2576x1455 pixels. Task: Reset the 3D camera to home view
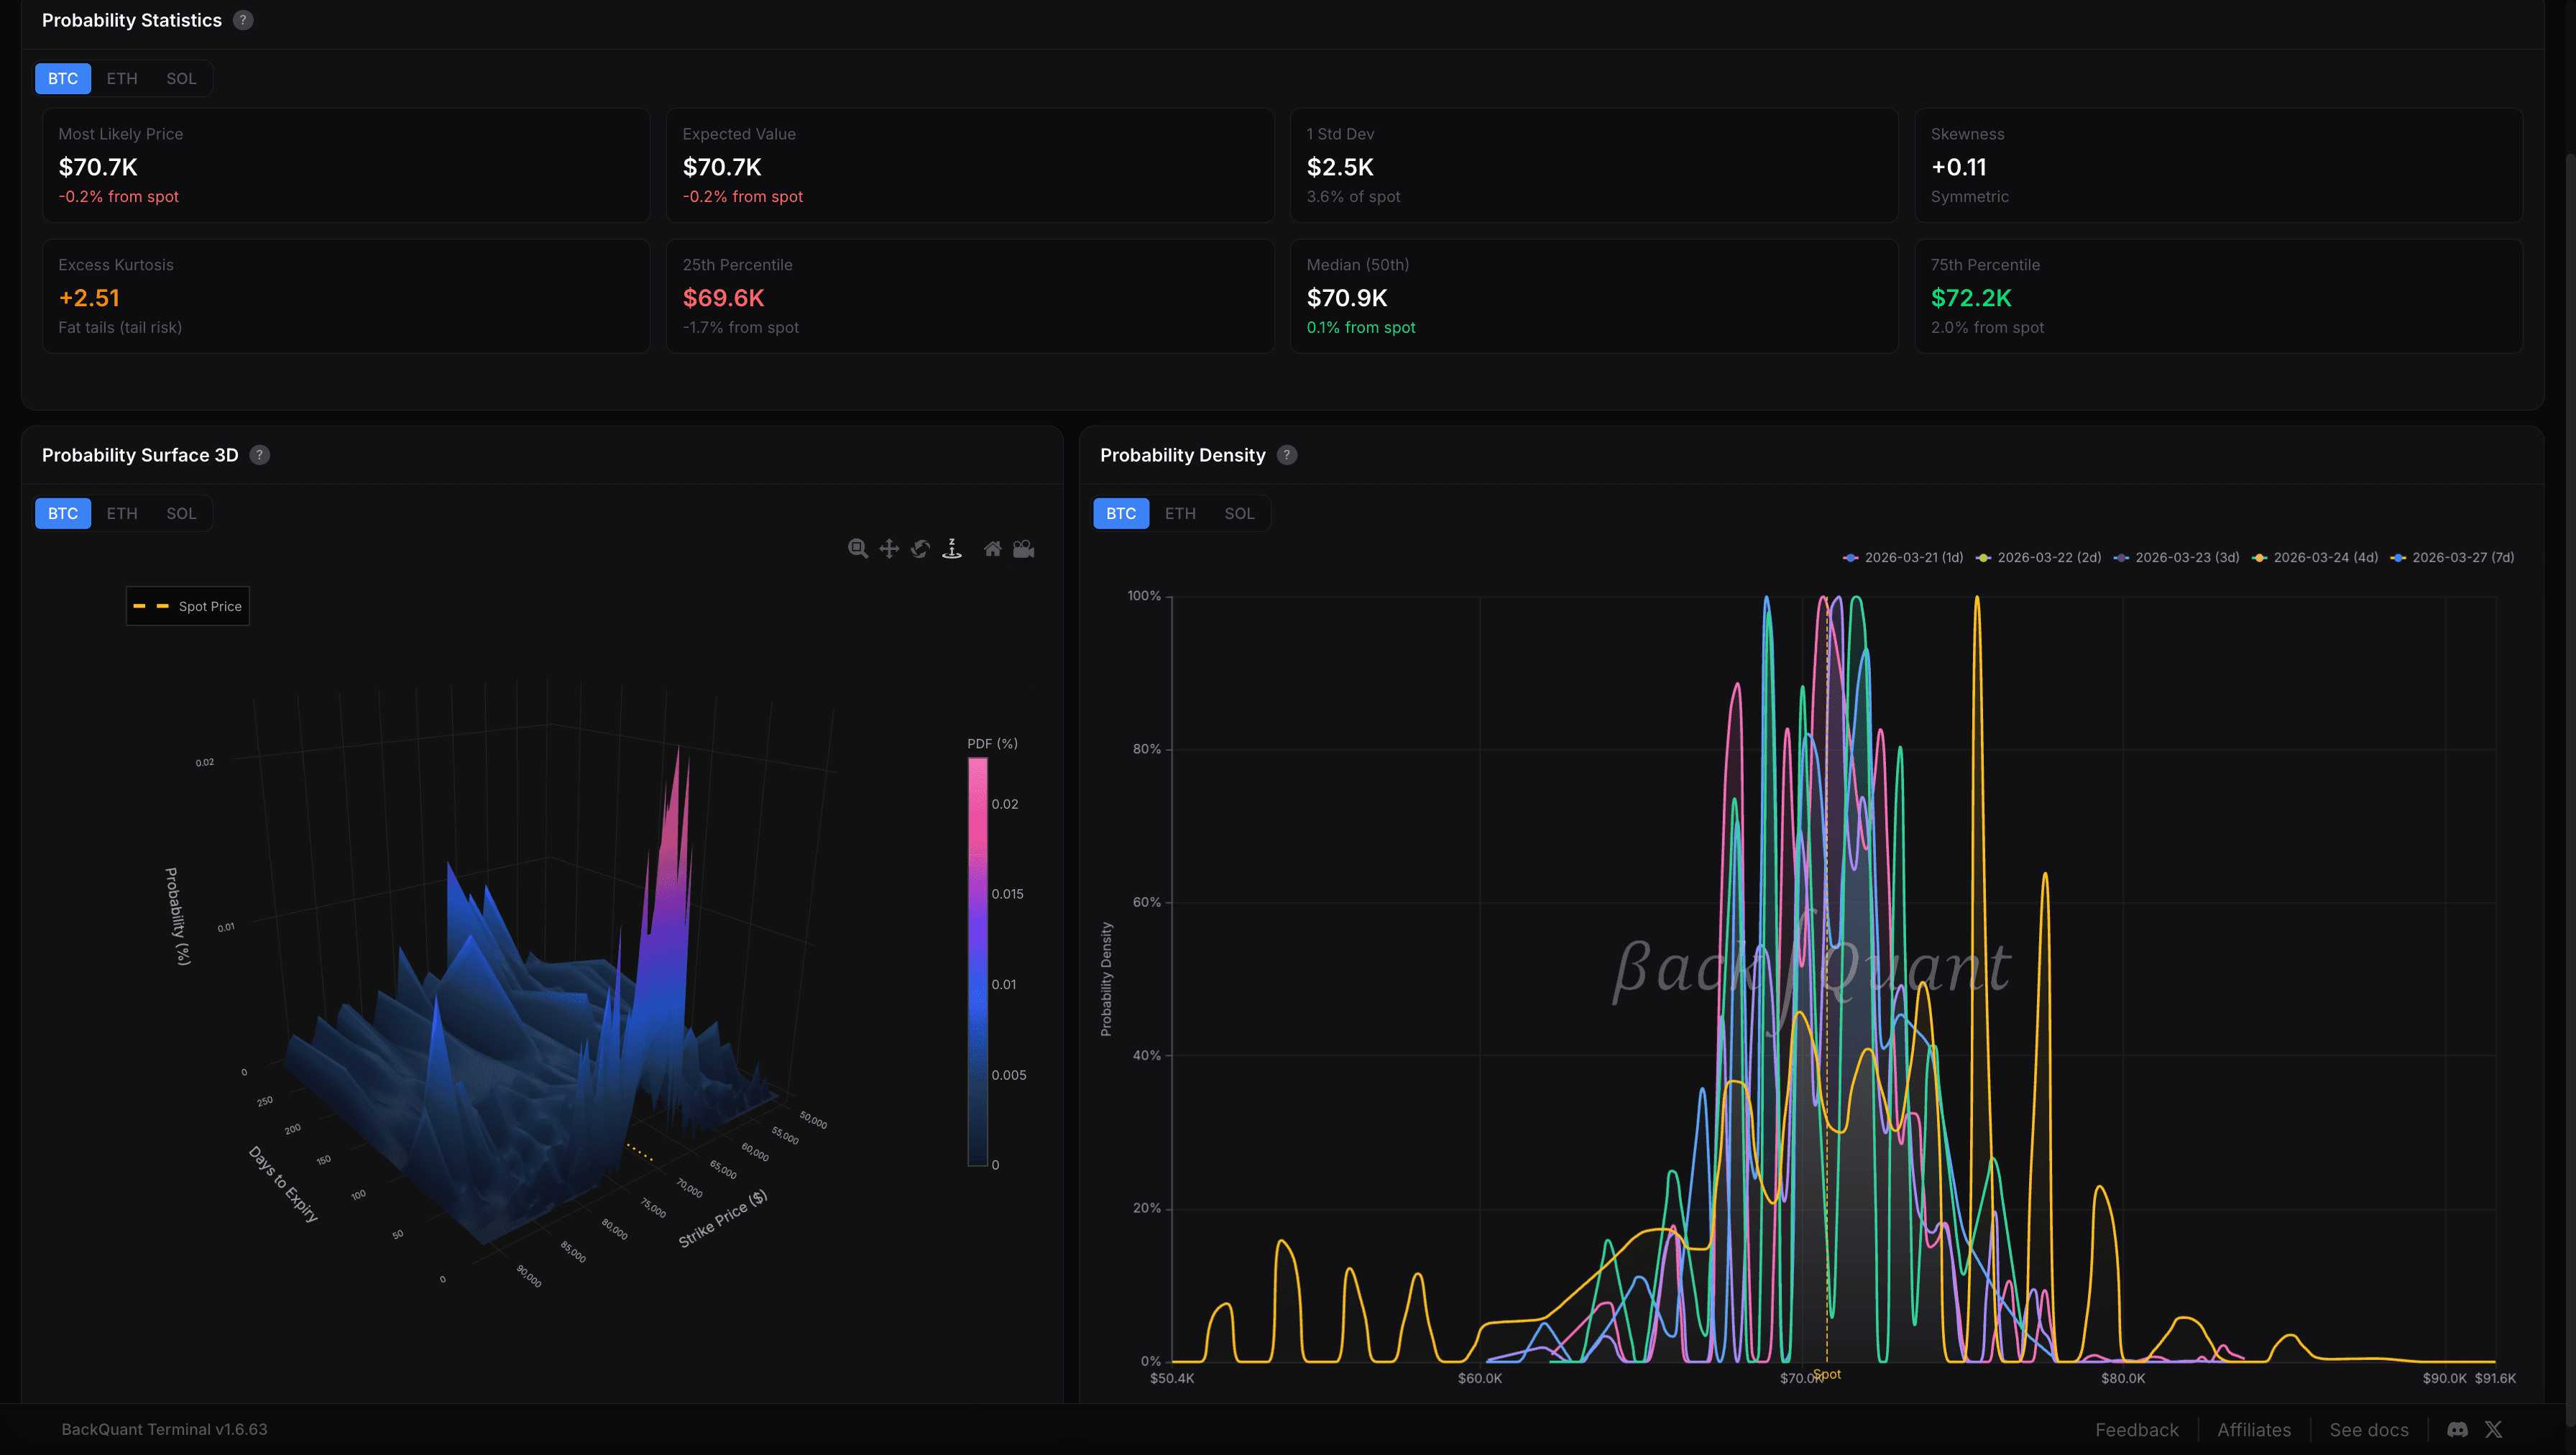[993, 548]
